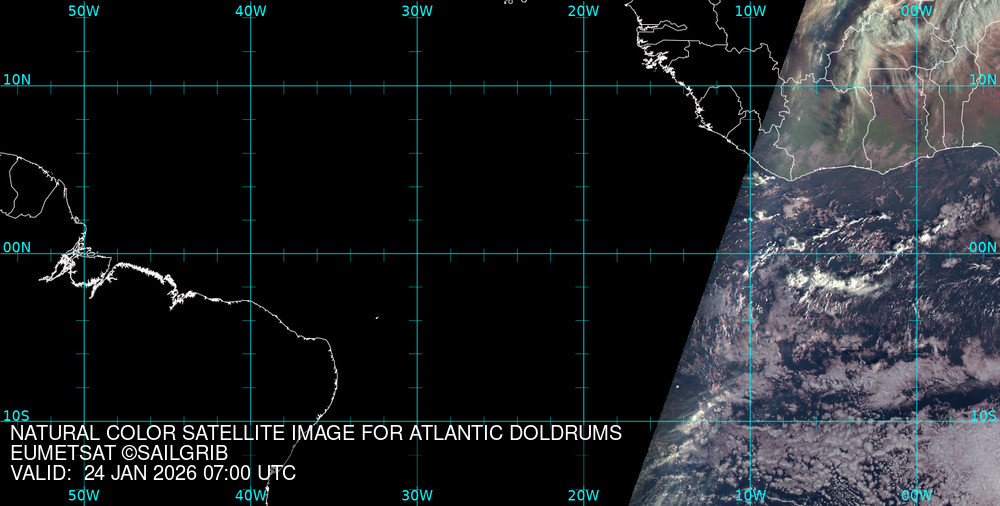The image size is (1000, 506).
Task: Click the 10S latitude label on the right edge
Action: [x=983, y=415]
